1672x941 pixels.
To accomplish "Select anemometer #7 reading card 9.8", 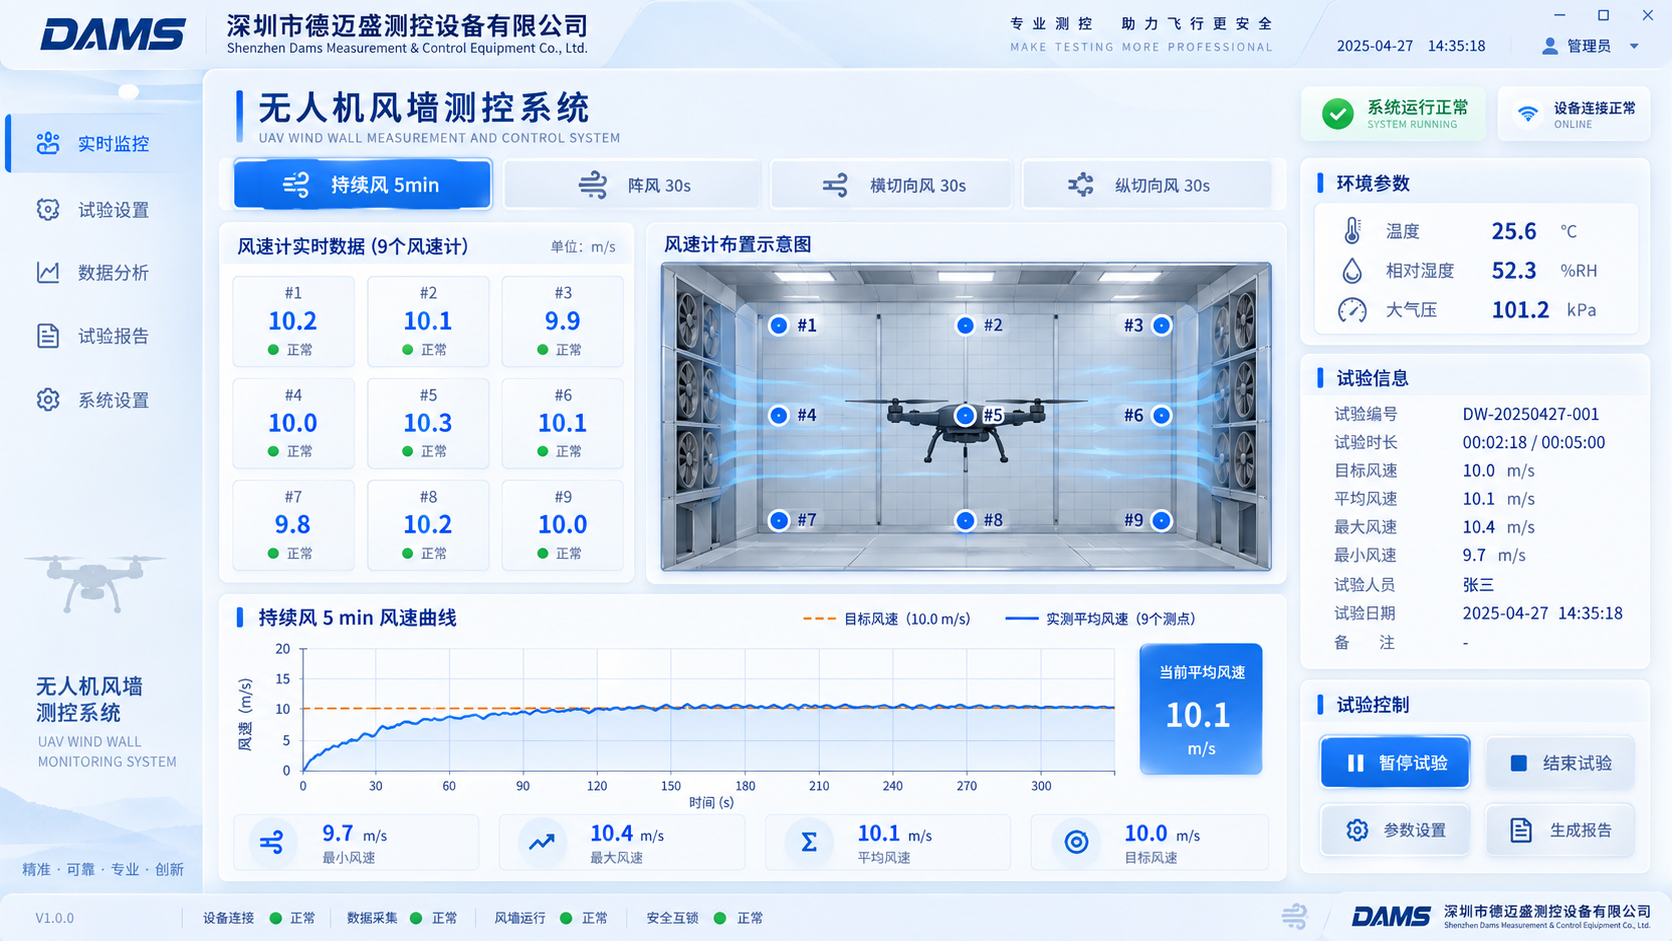I will [293, 525].
